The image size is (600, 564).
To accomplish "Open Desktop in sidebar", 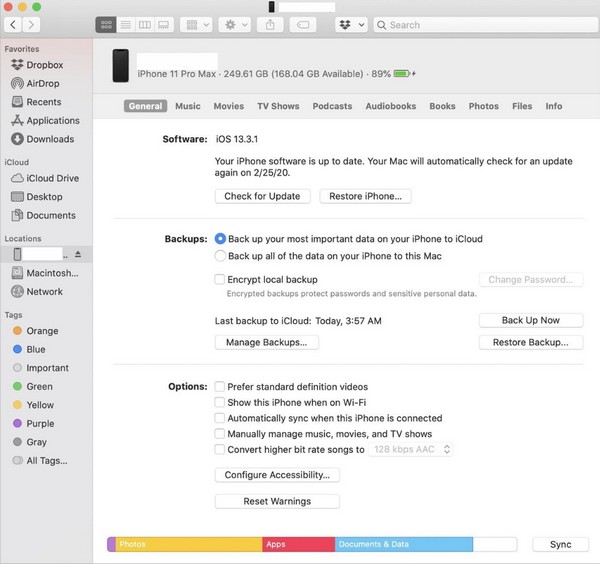I will (x=37, y=197).
